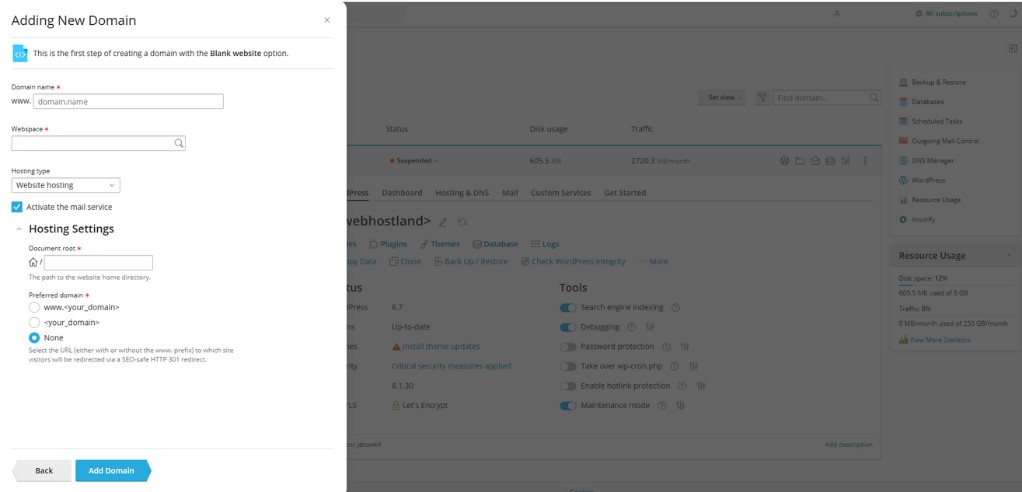Uncheck Activate the mail service
1022x492 pixels.
[17, 207]
